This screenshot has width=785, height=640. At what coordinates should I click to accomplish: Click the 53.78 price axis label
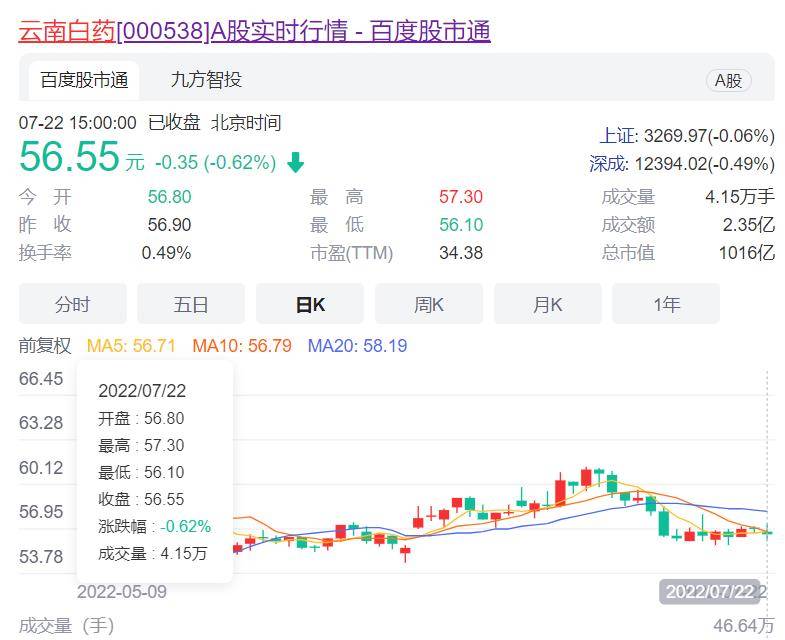pos(41,556)
